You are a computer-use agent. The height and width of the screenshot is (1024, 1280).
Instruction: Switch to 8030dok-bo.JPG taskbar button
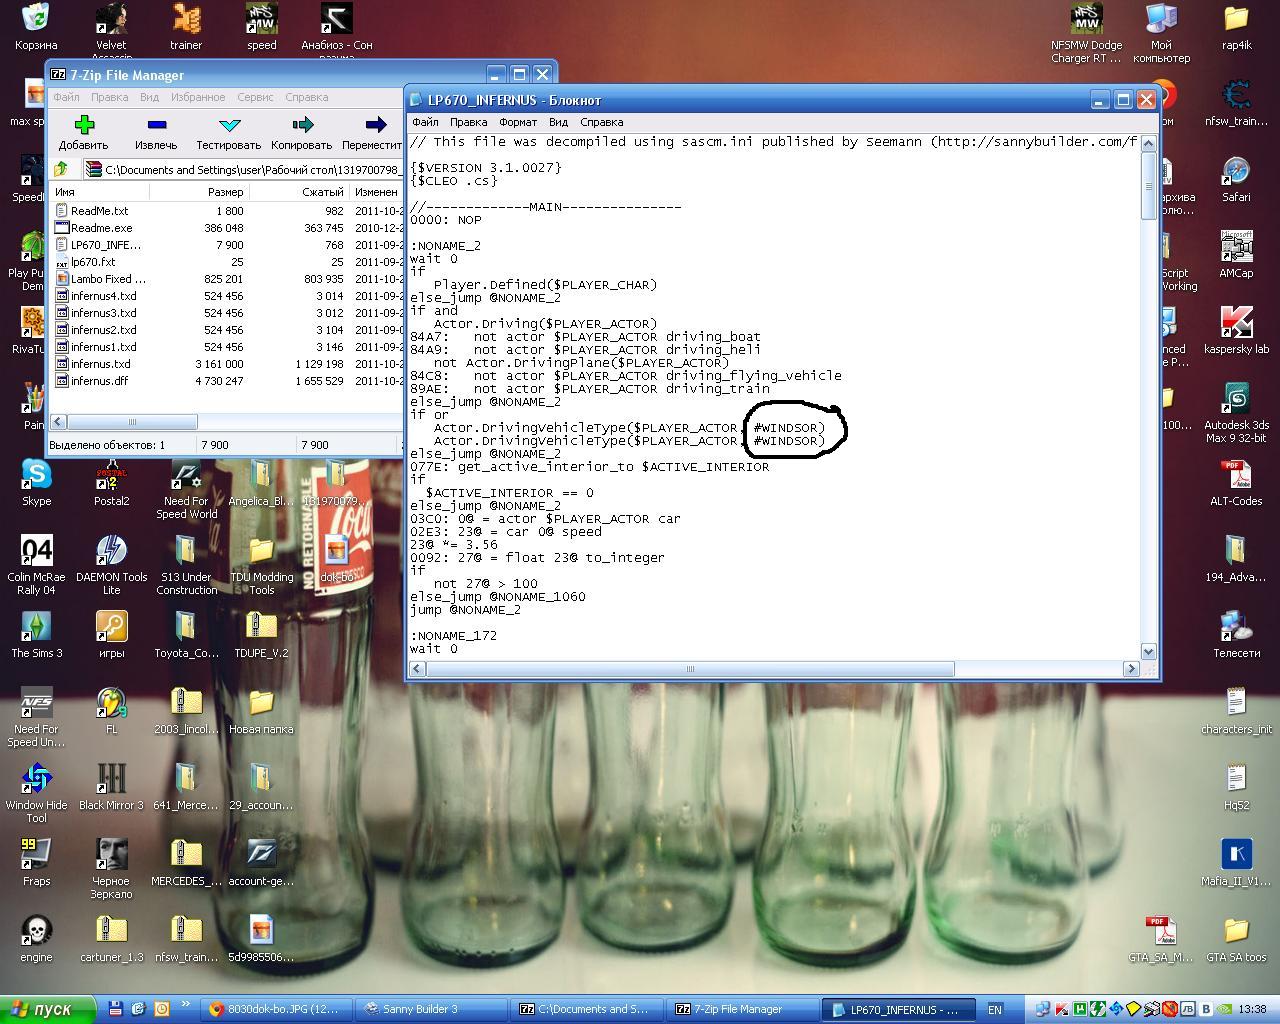(x=276, y=1009)
